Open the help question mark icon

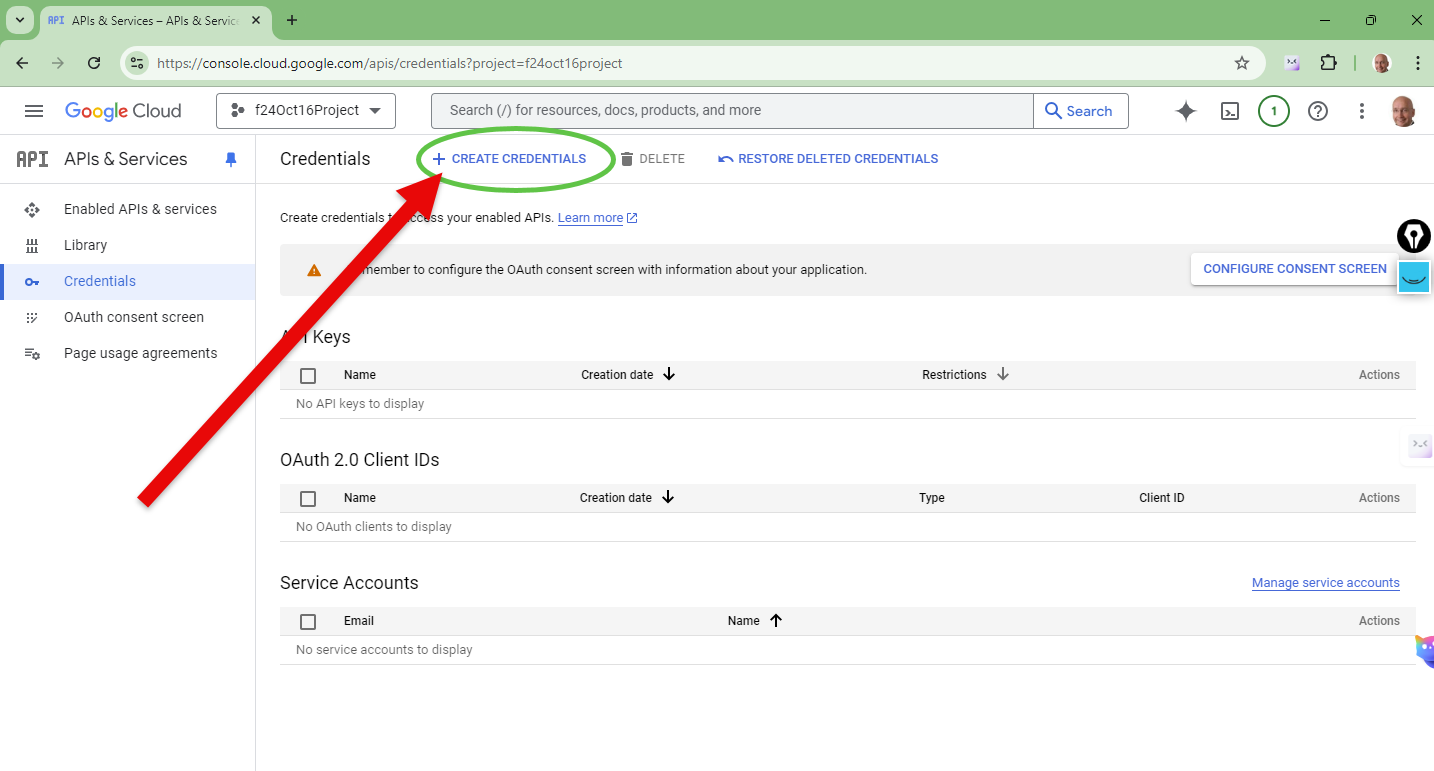tap(1318, 111)
